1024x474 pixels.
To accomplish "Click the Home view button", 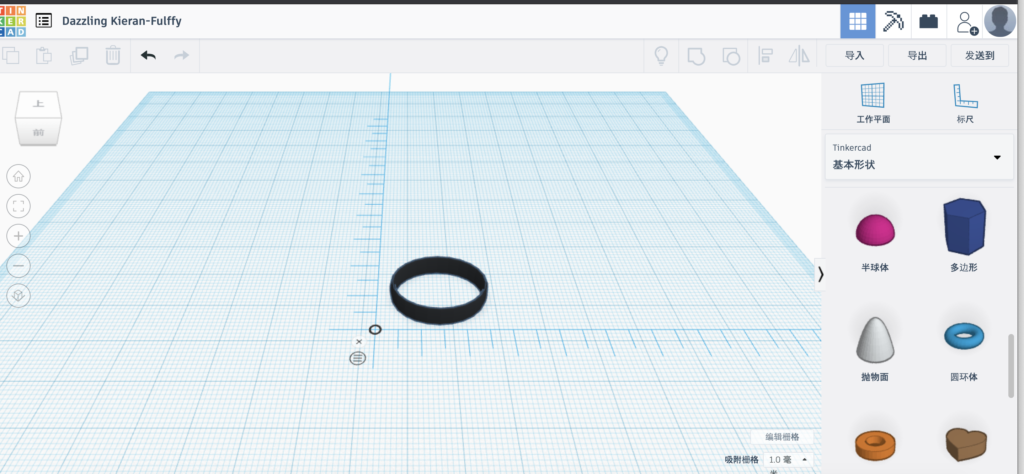I will [19, 177].
